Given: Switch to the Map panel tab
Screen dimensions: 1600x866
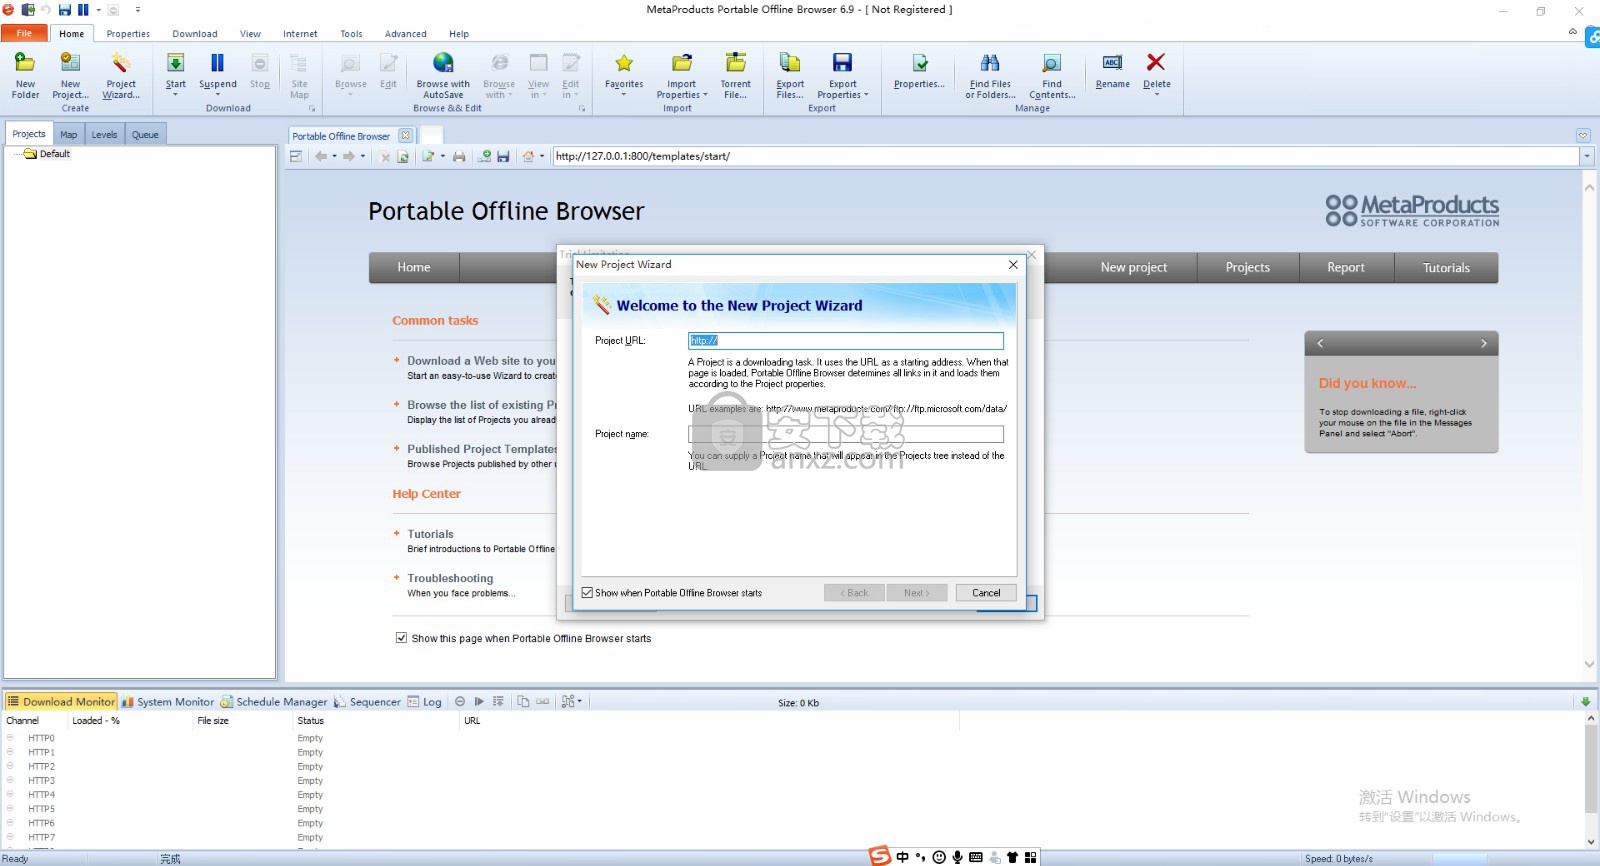Looking at the screenshot, I should tap(68, 134).
